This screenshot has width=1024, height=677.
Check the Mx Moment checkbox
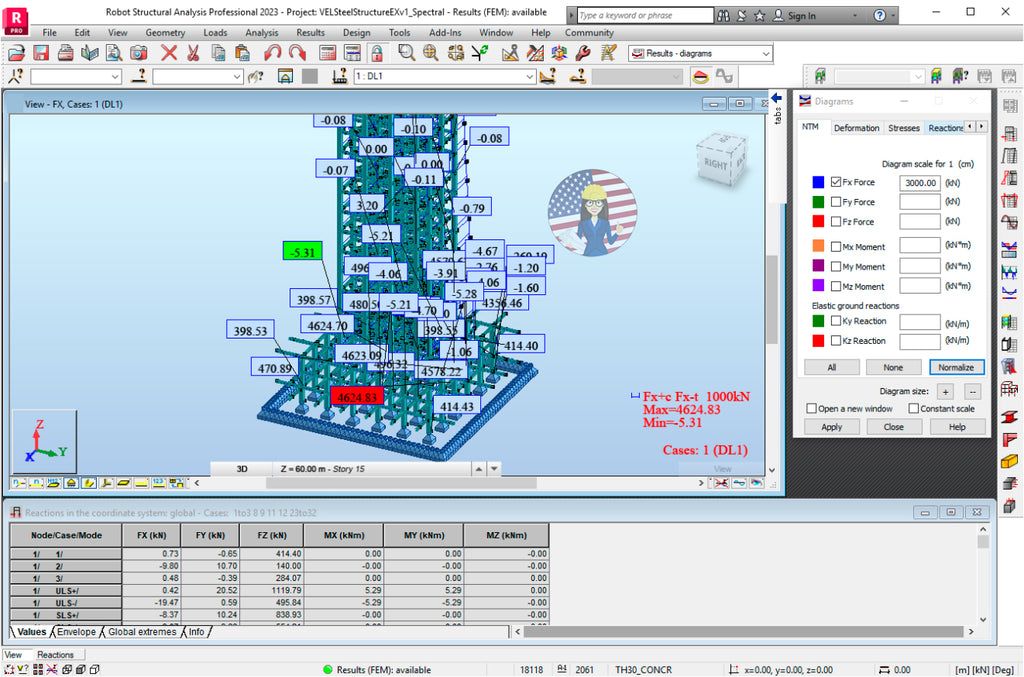point(835,246)
